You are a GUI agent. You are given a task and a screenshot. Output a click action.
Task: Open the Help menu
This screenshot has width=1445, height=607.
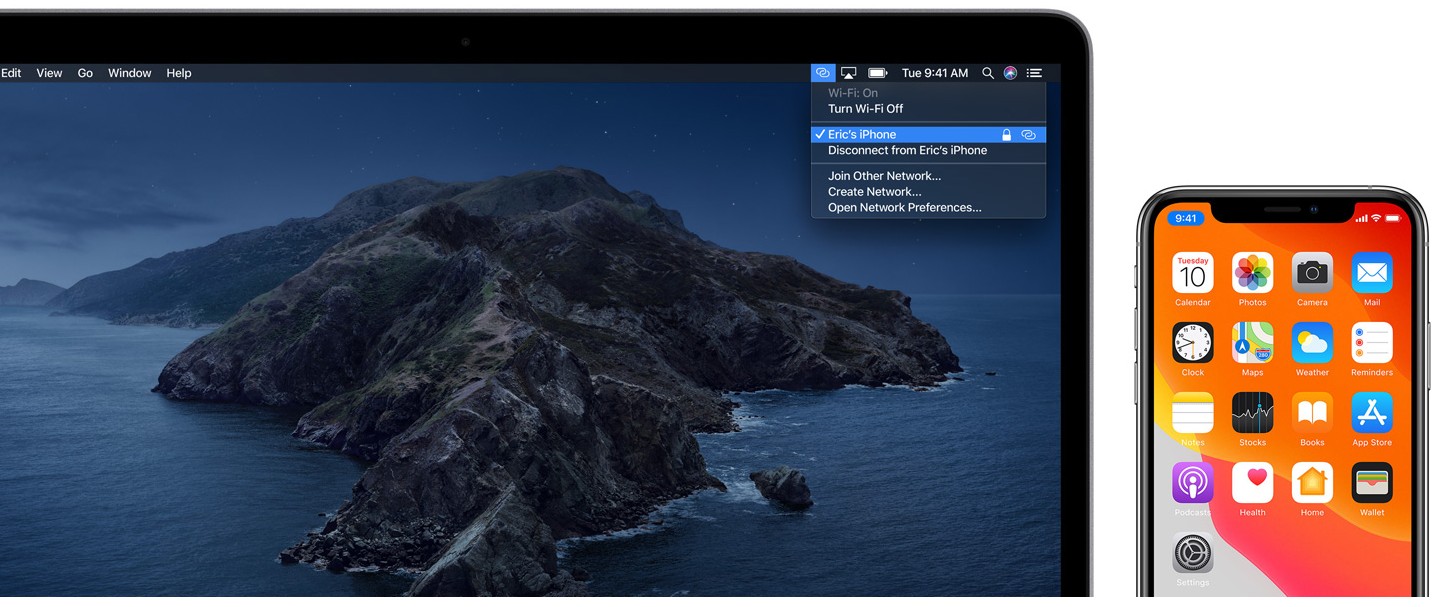click(x=179, y=73)
